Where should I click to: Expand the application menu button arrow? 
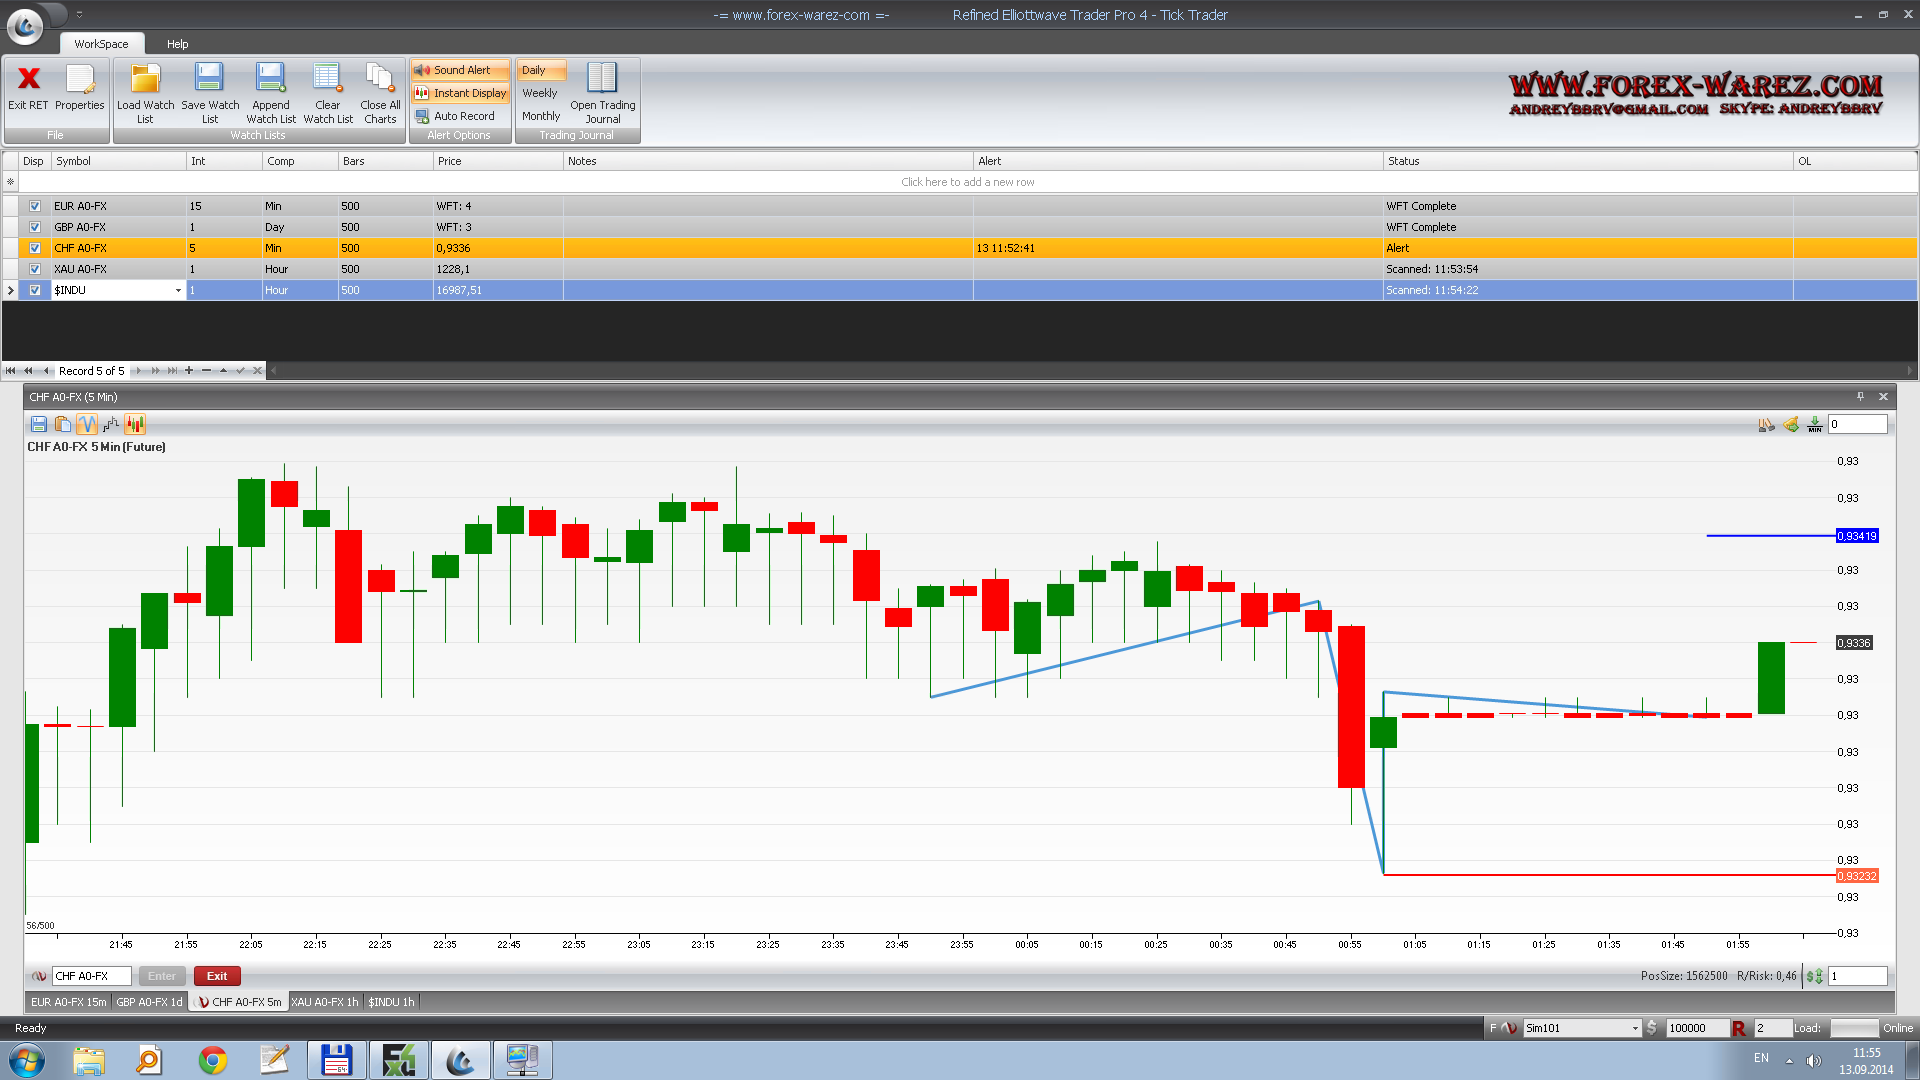click(79, 14)
